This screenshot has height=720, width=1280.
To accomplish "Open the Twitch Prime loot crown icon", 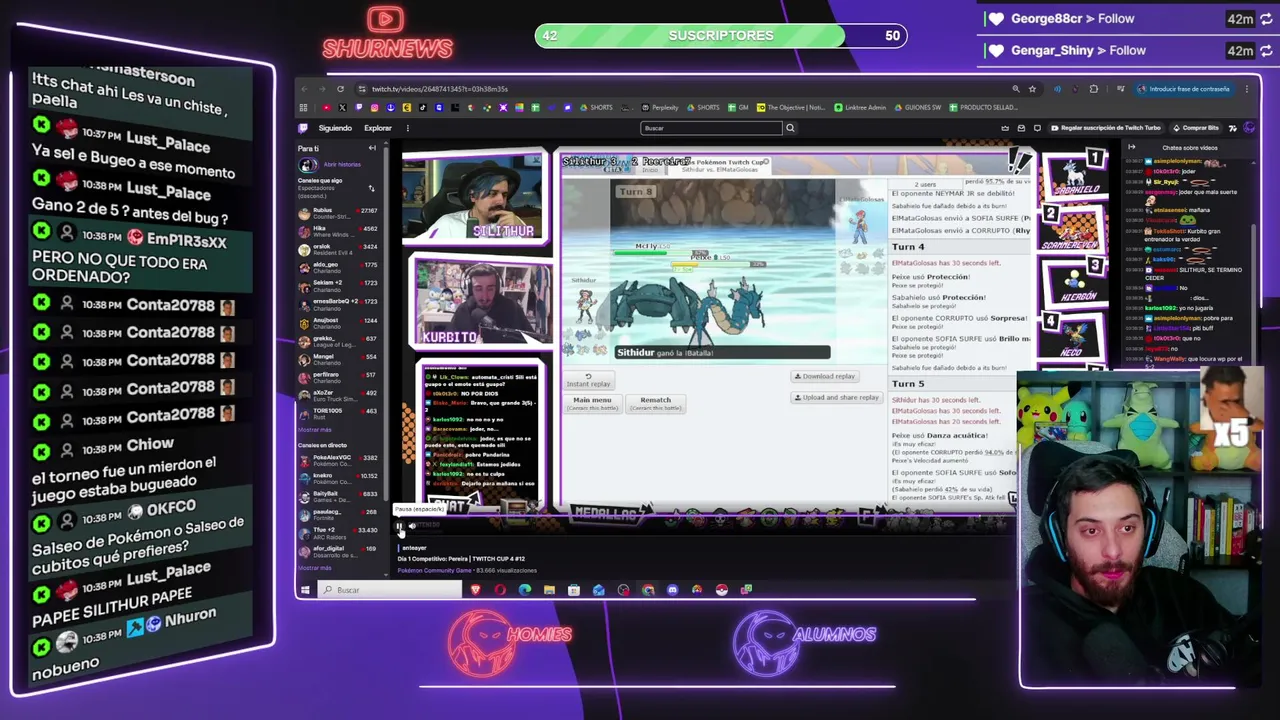I will (1005, 128).
